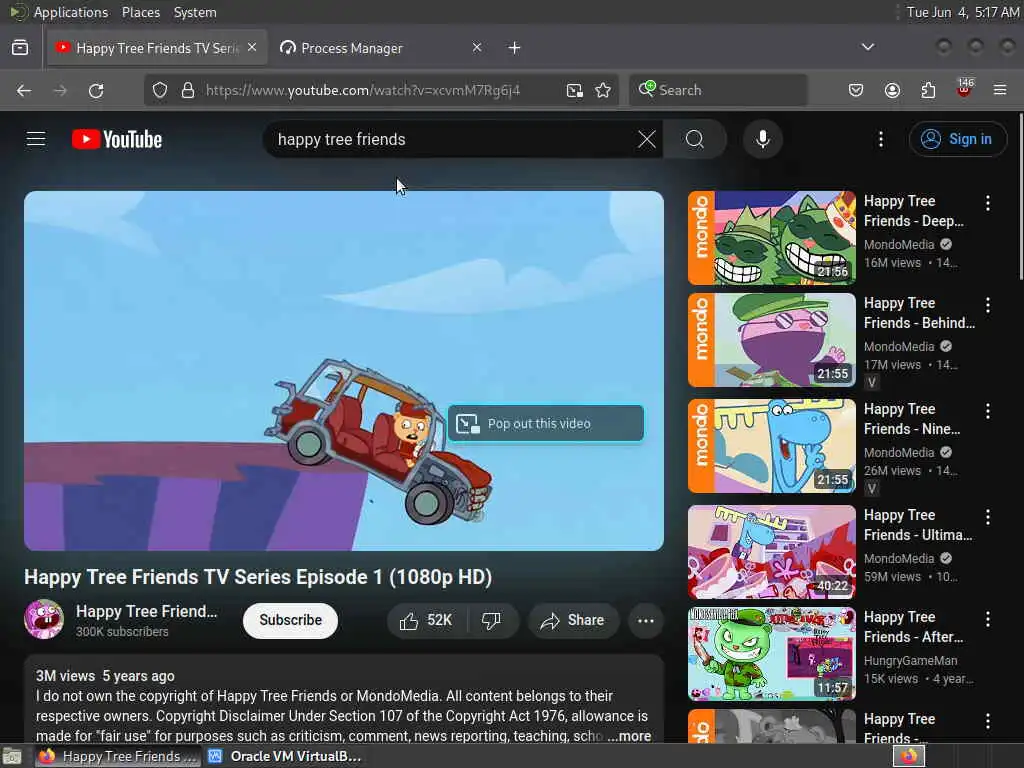Click the clock date in top panel
This screenshot has width=1024, height=768.
point(963,12)
